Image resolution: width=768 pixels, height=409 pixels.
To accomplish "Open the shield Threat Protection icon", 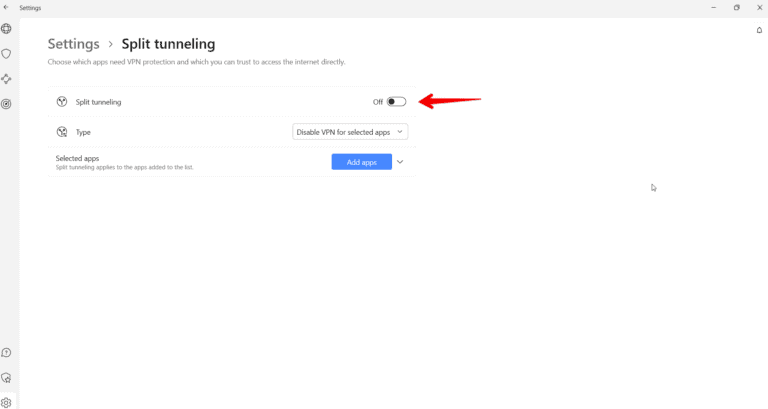I will 7,54.
